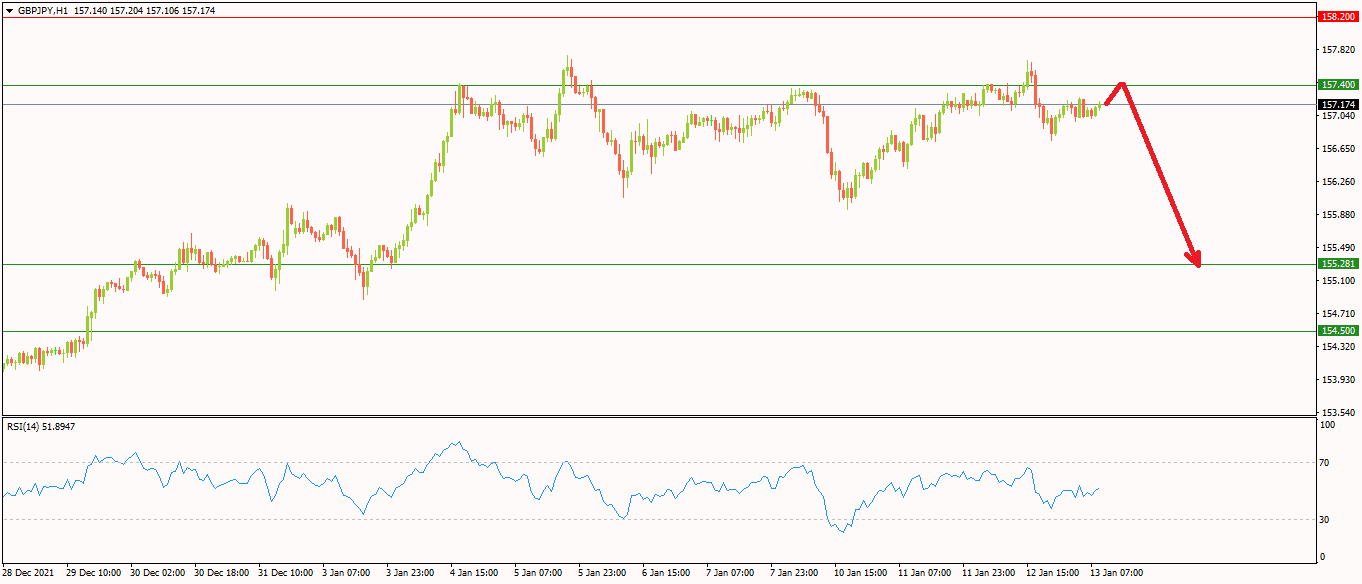Click the RSI scale value 100
This screenshot has width=1362, height=584.
coord(1328,425)
